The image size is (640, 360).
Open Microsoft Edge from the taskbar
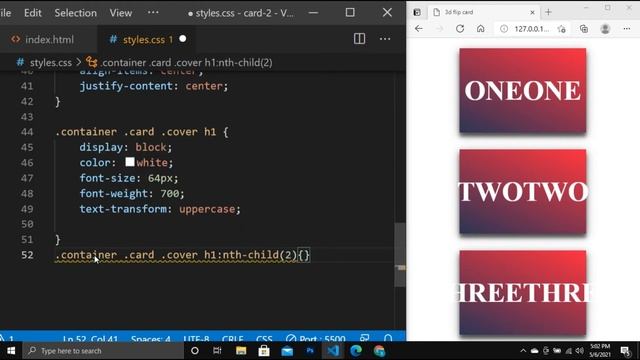(x=356, y=351)
